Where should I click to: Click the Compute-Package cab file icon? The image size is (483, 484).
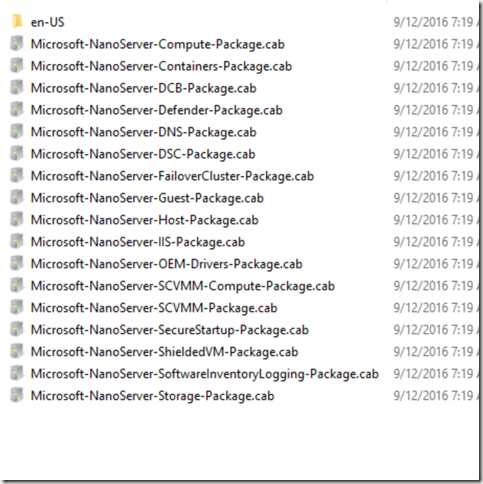[x=17, y=44]
